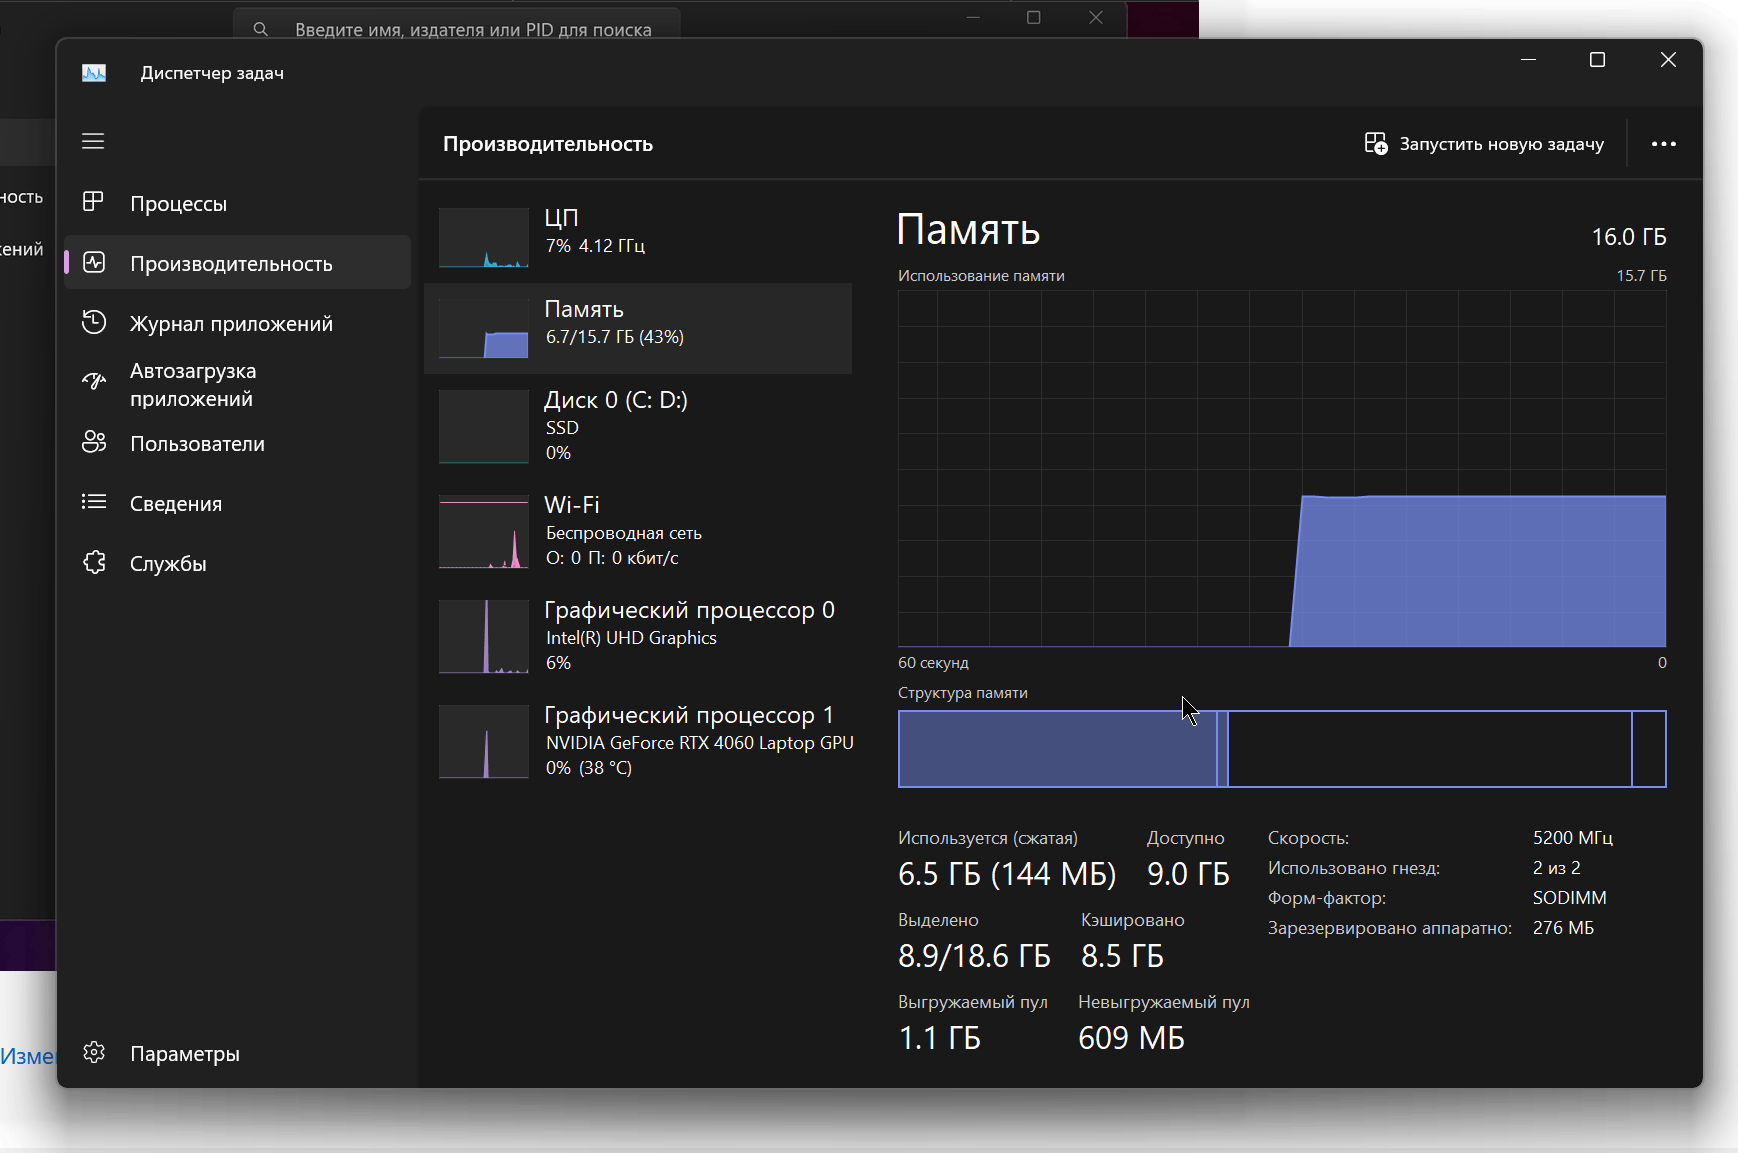Select the Диск 0 graph thumbnail
Screen dimensions: 1738x1153
(x=484, y=427)
